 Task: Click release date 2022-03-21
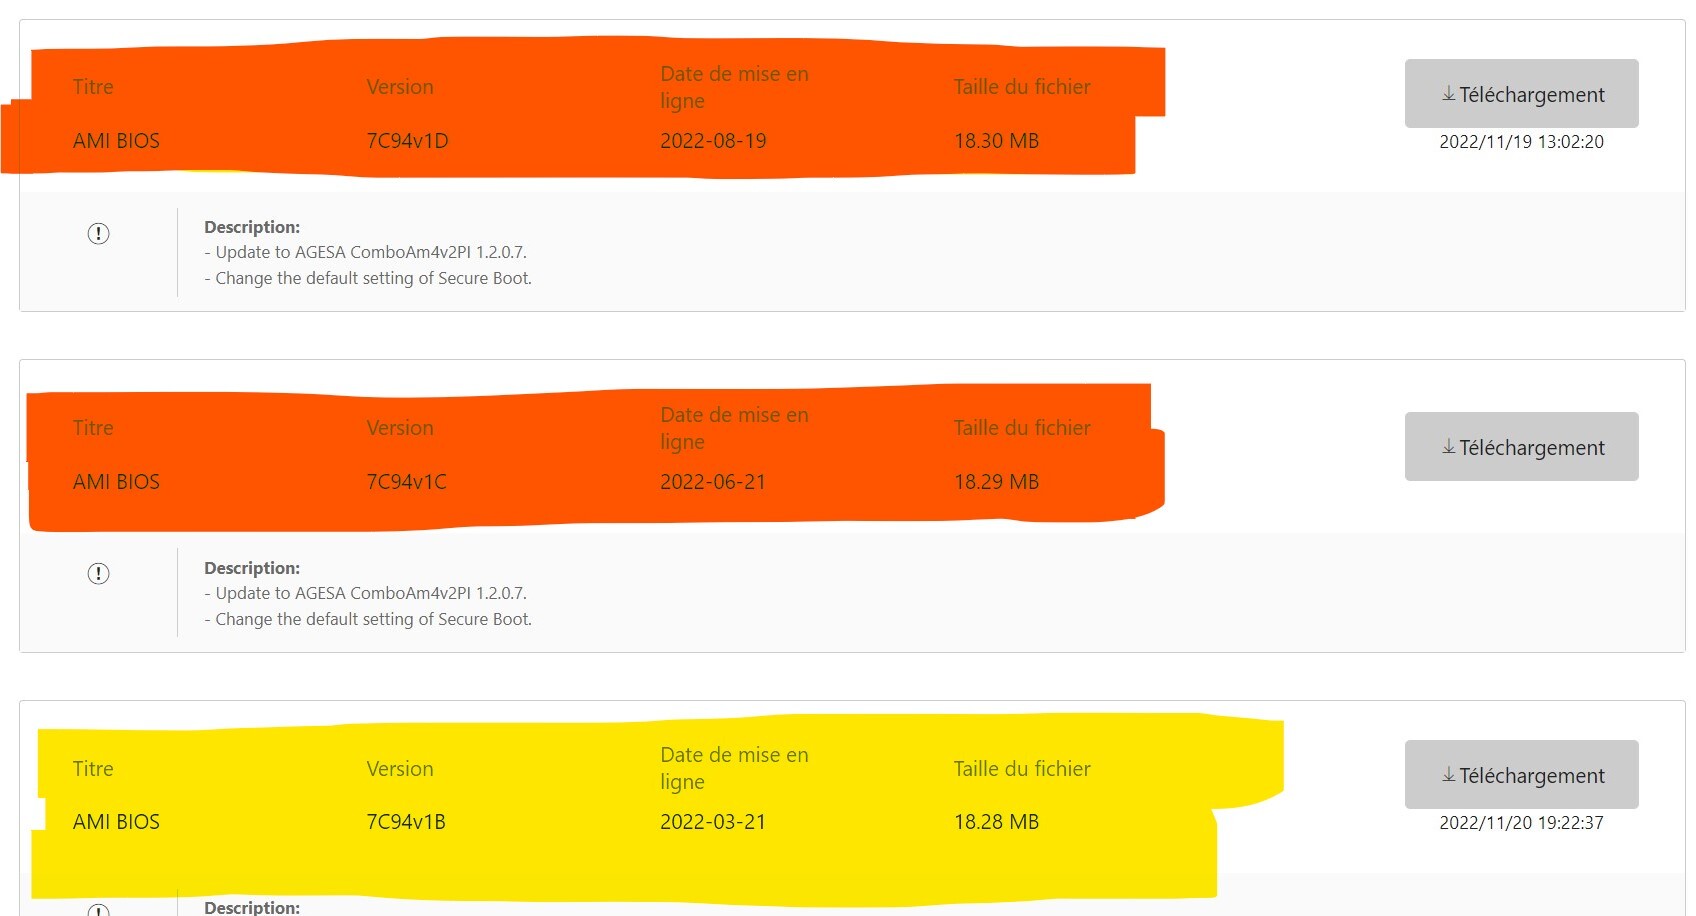(x=713, y=822)
